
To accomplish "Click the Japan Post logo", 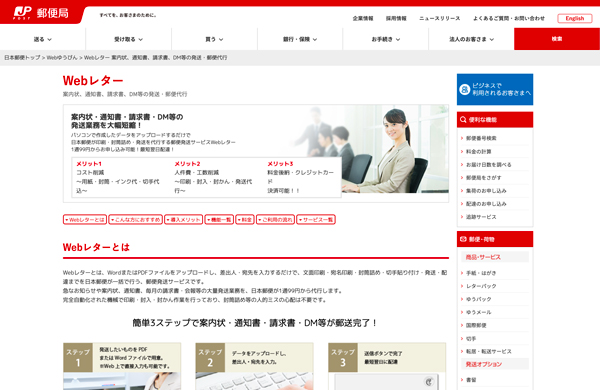I will [41, 13].
